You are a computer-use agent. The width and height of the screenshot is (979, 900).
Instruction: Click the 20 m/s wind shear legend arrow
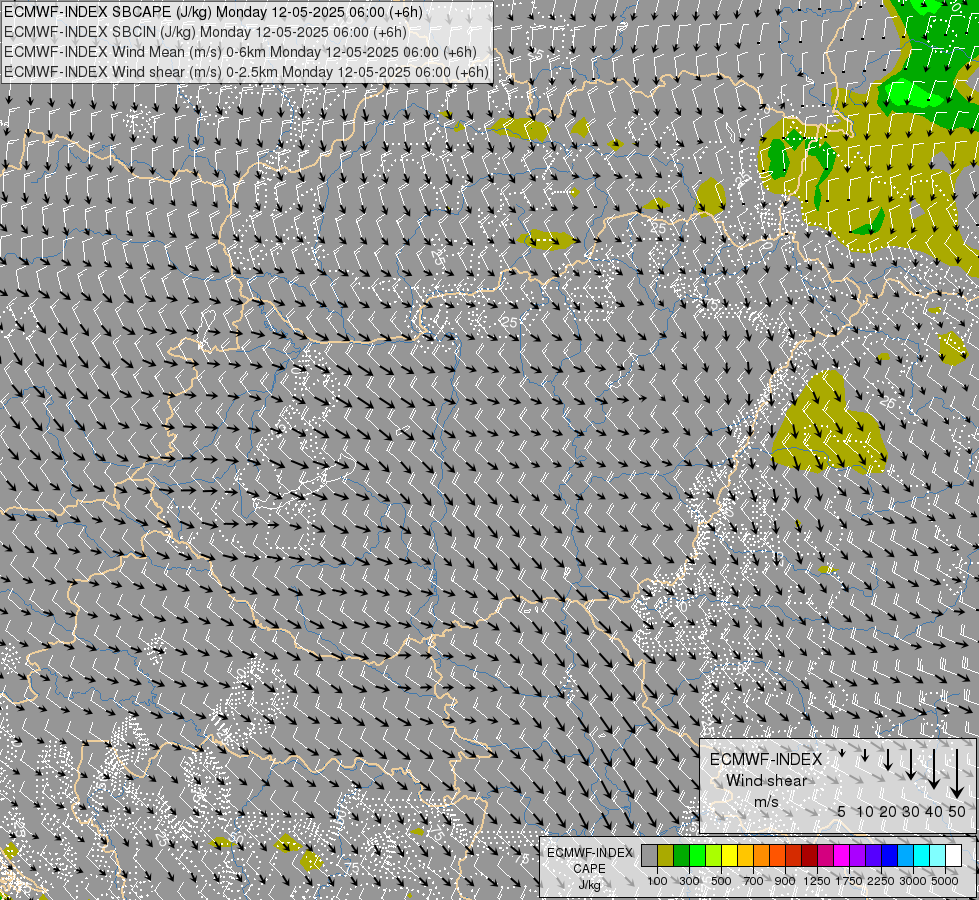[x=888, y=759]
